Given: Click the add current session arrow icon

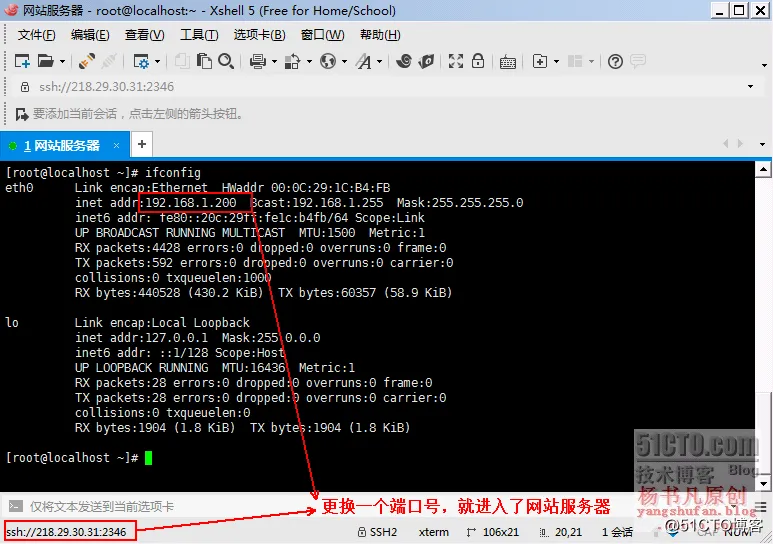Looking at the screenshot, I should (x=22, y=114).
